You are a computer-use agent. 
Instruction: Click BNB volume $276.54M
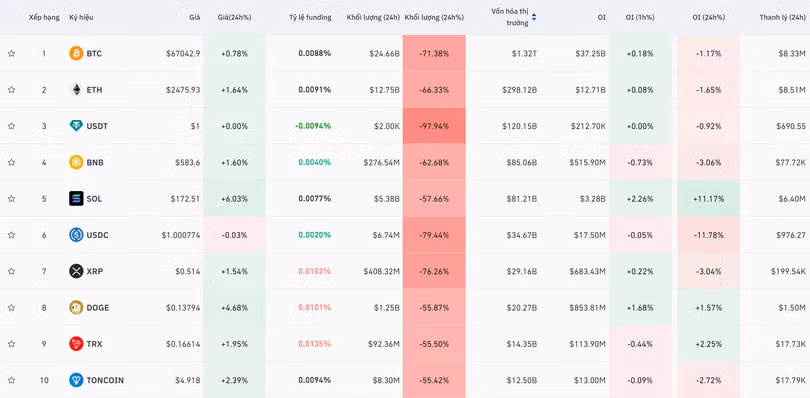click(x=381, y=162)
